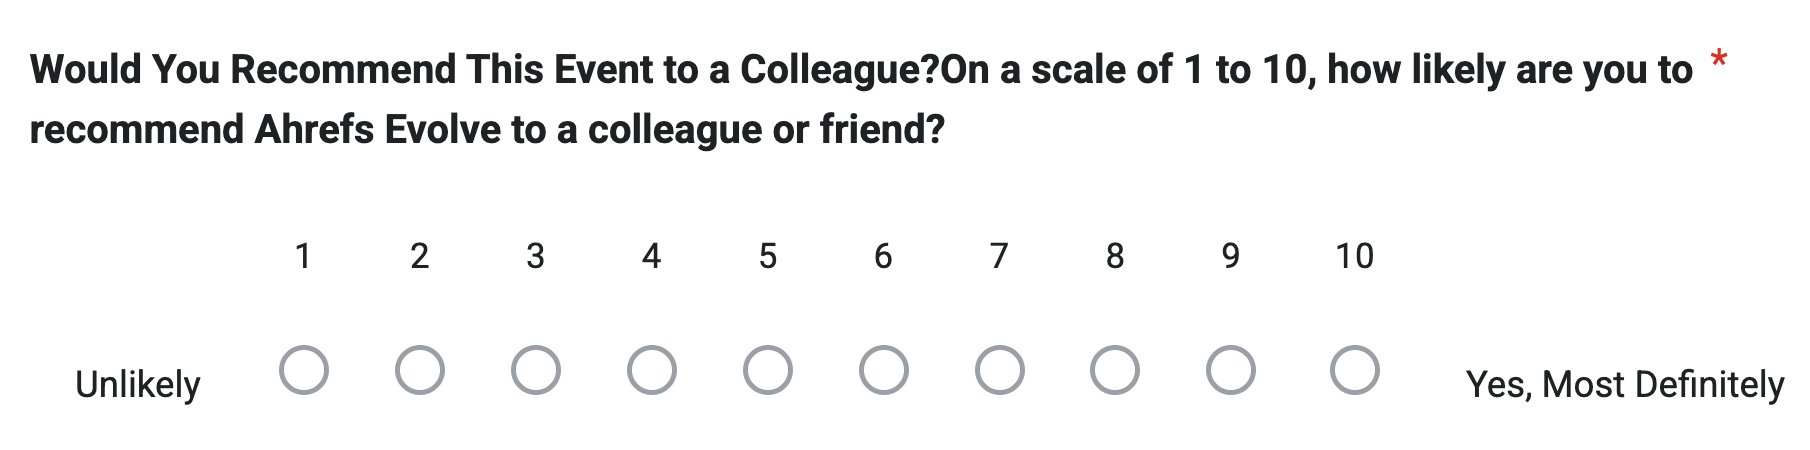Choose the radio option for 6
The height and width of the screenshot is (450, 1810).
(884, 371)
